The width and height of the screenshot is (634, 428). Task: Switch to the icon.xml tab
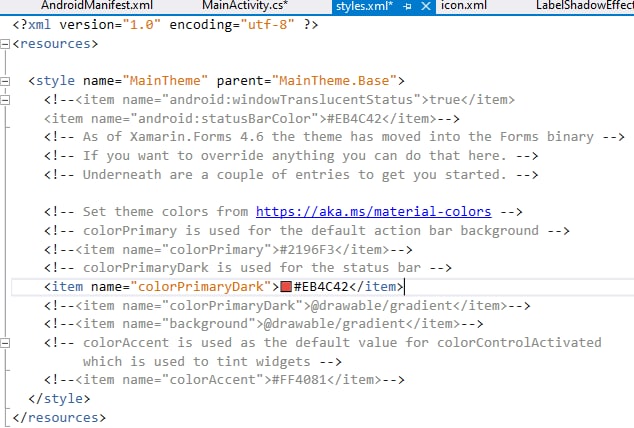(464, 6)
